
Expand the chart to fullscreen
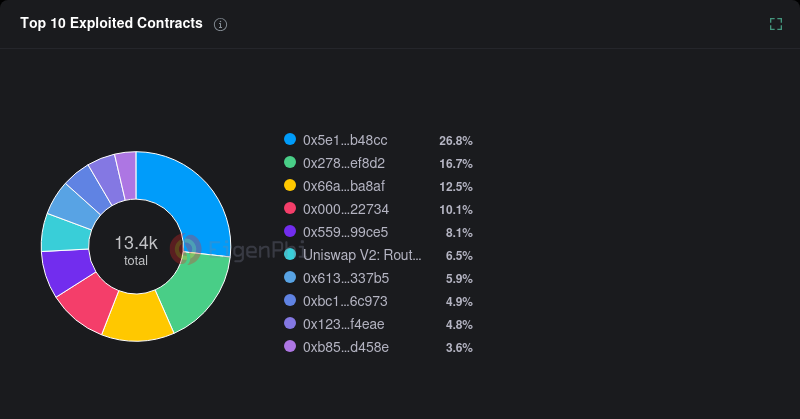[x=776, y=24]
